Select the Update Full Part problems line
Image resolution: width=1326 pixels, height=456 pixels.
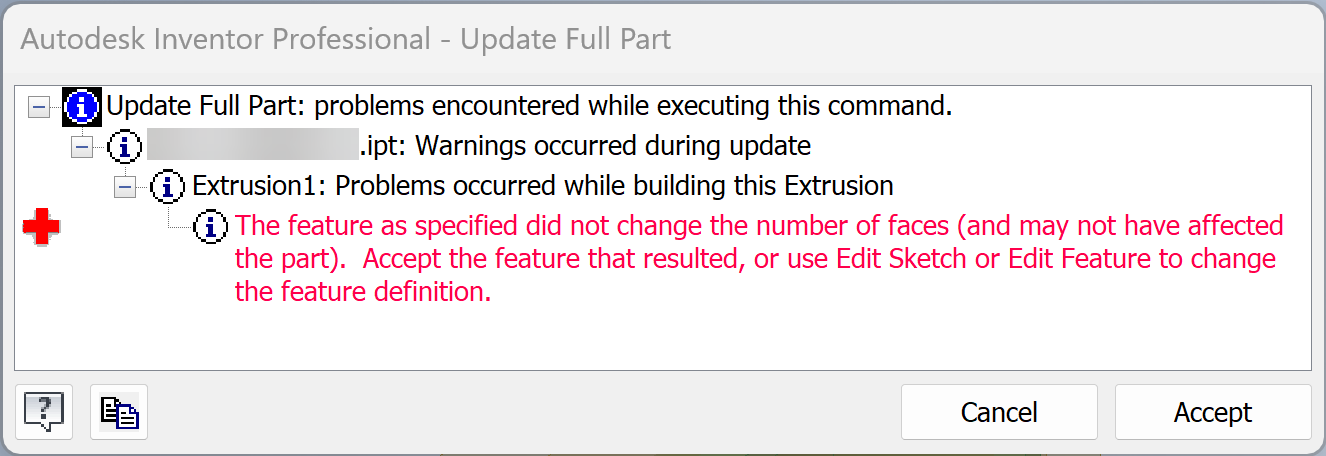tap(529, 105)
